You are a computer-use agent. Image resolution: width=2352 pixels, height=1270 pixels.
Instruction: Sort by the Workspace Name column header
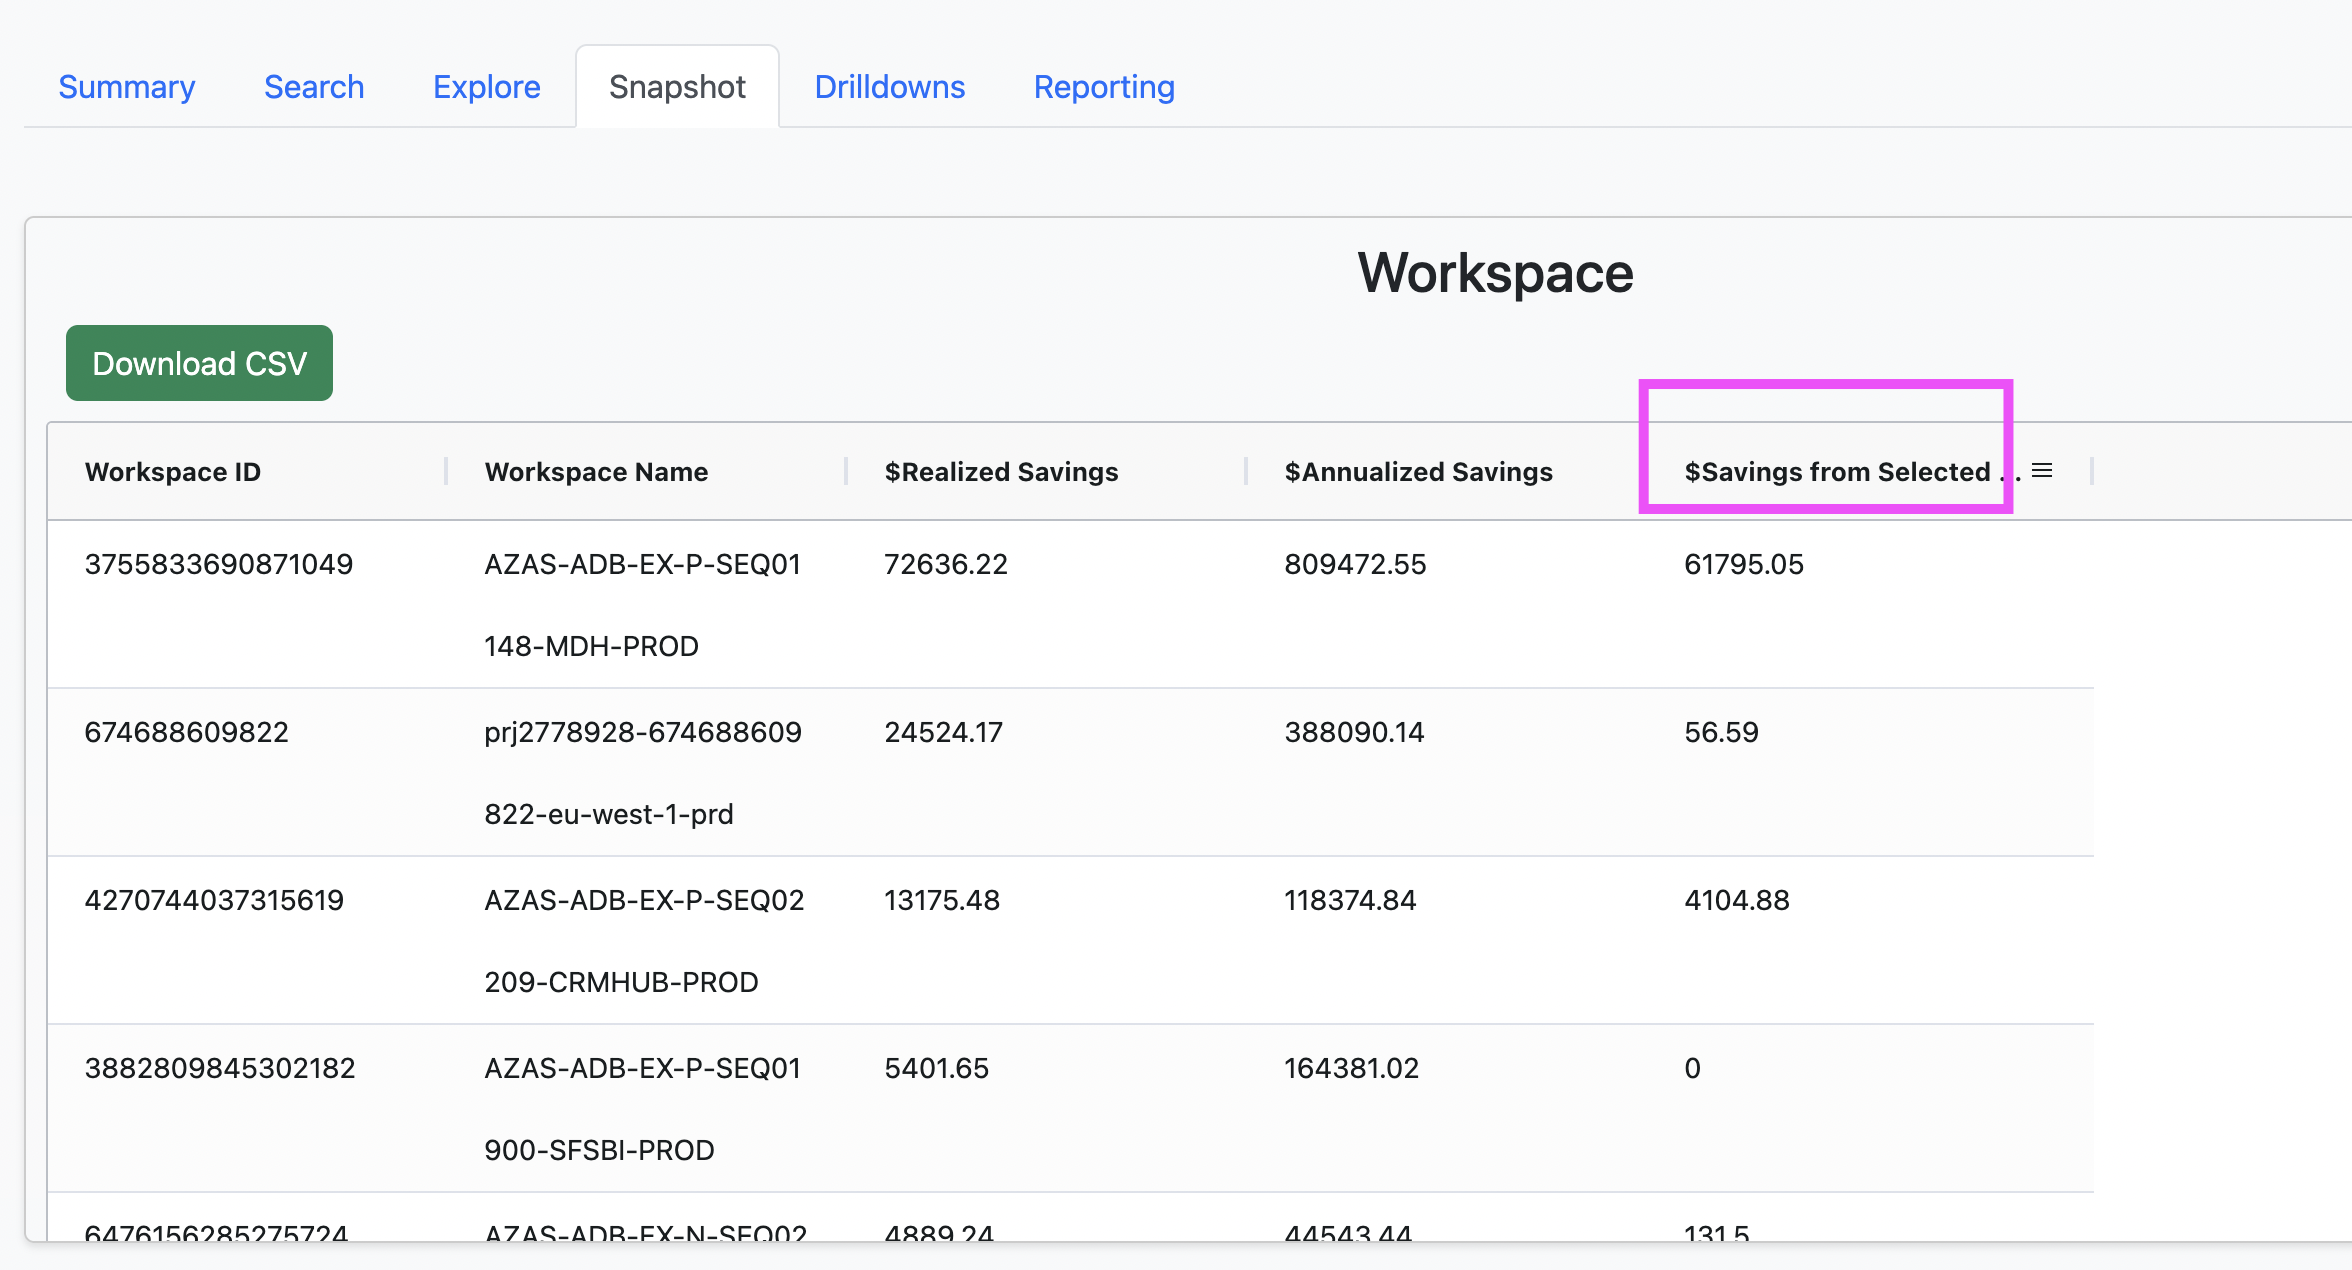coord(596,472)
